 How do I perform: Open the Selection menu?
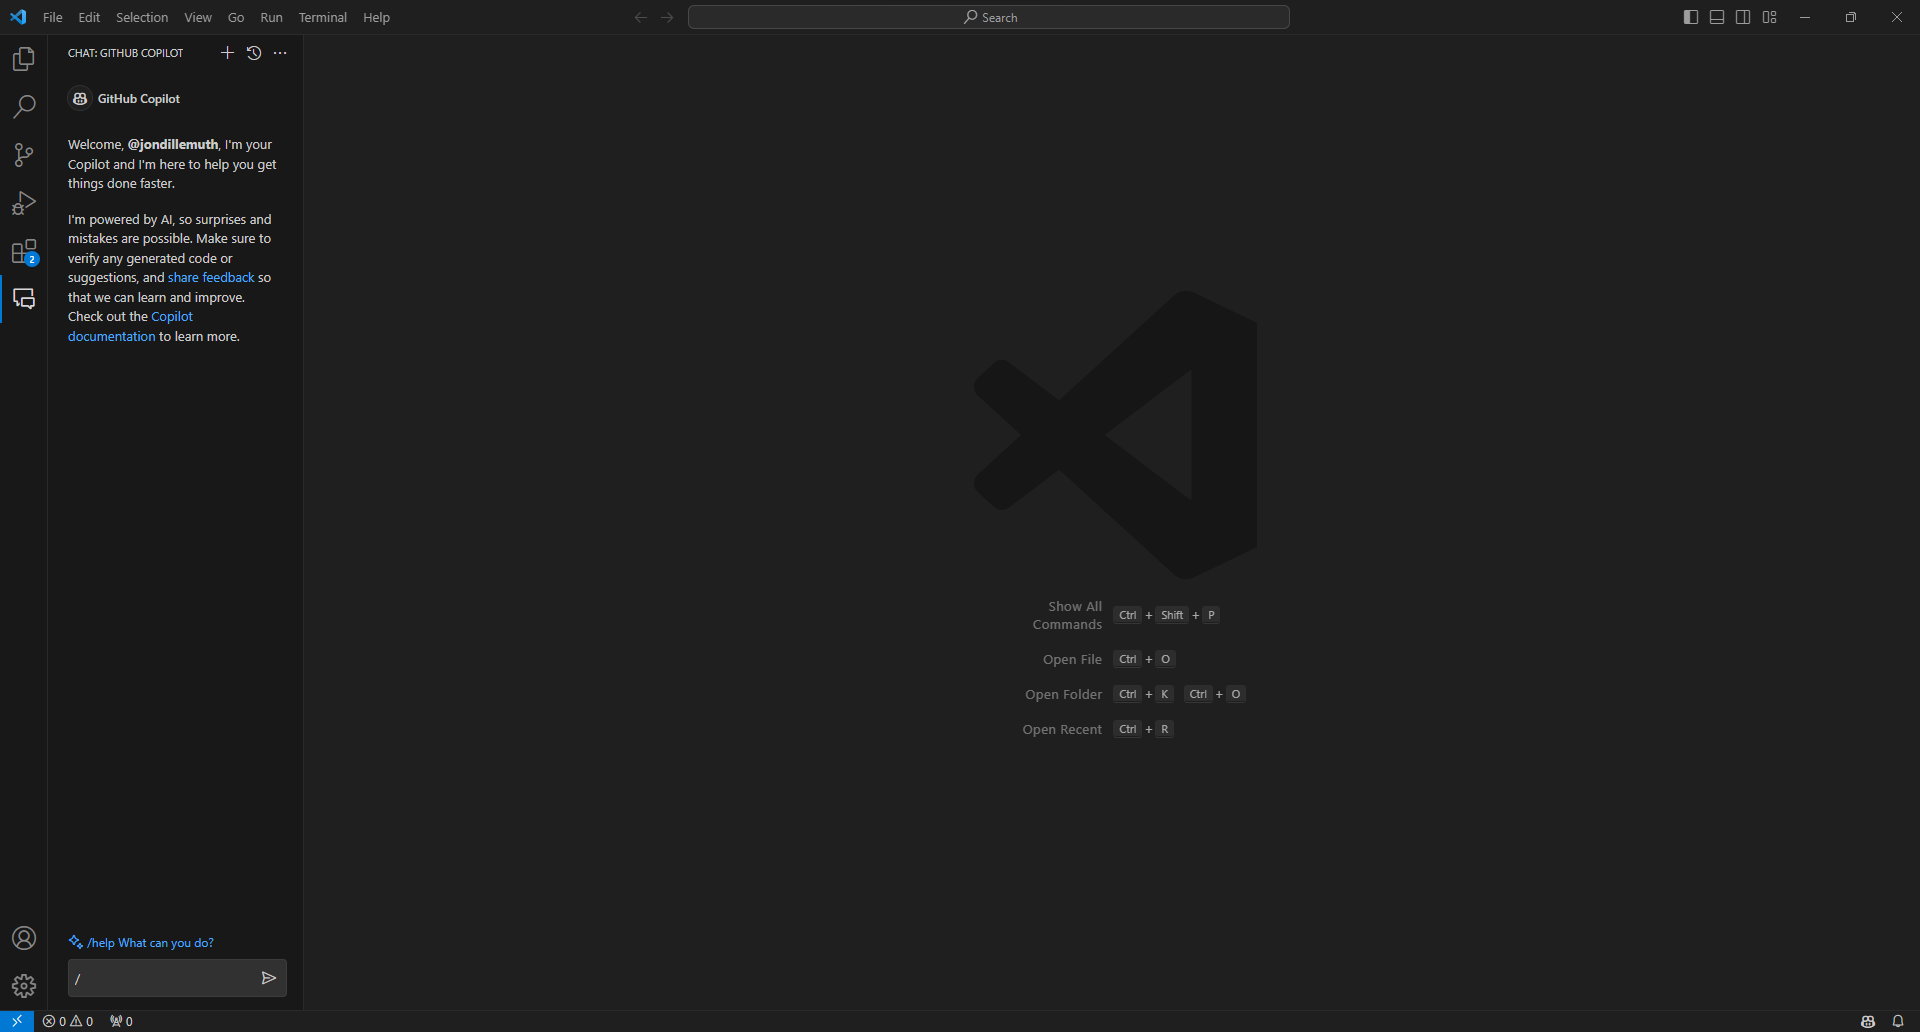coord(142,17)
